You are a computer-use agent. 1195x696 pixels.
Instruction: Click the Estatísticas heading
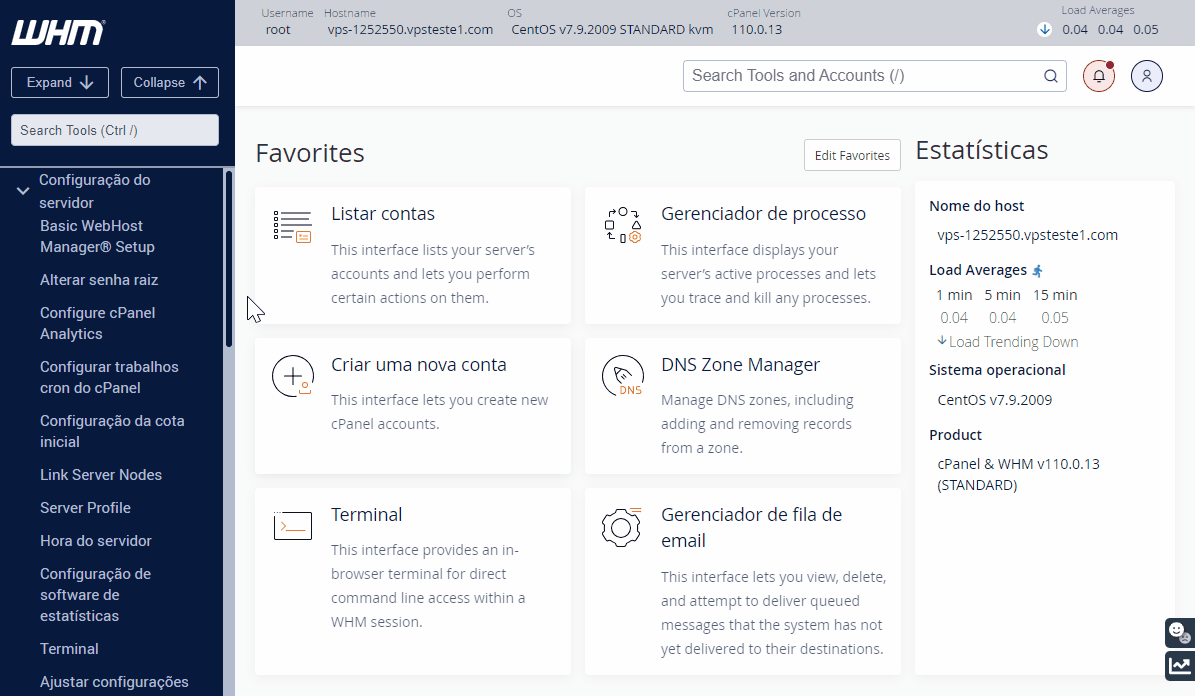coord(982,150)
